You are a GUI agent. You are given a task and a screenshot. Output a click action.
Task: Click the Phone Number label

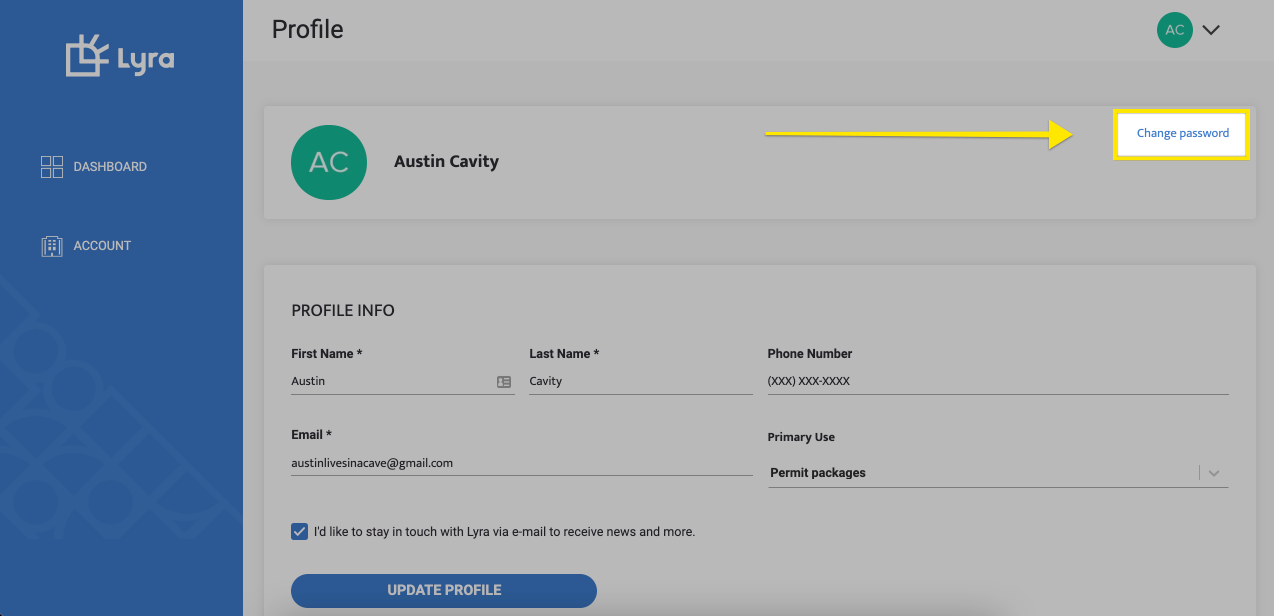(x=810, y=353)
